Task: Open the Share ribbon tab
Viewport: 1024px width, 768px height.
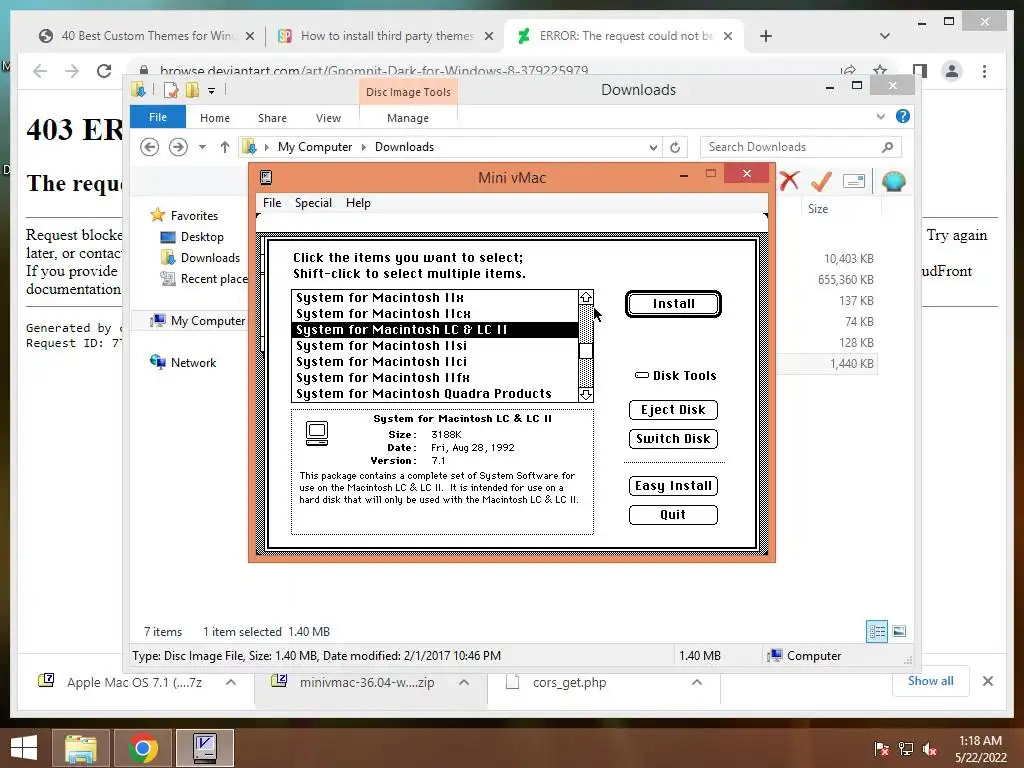Action: (x=272, y=118)
